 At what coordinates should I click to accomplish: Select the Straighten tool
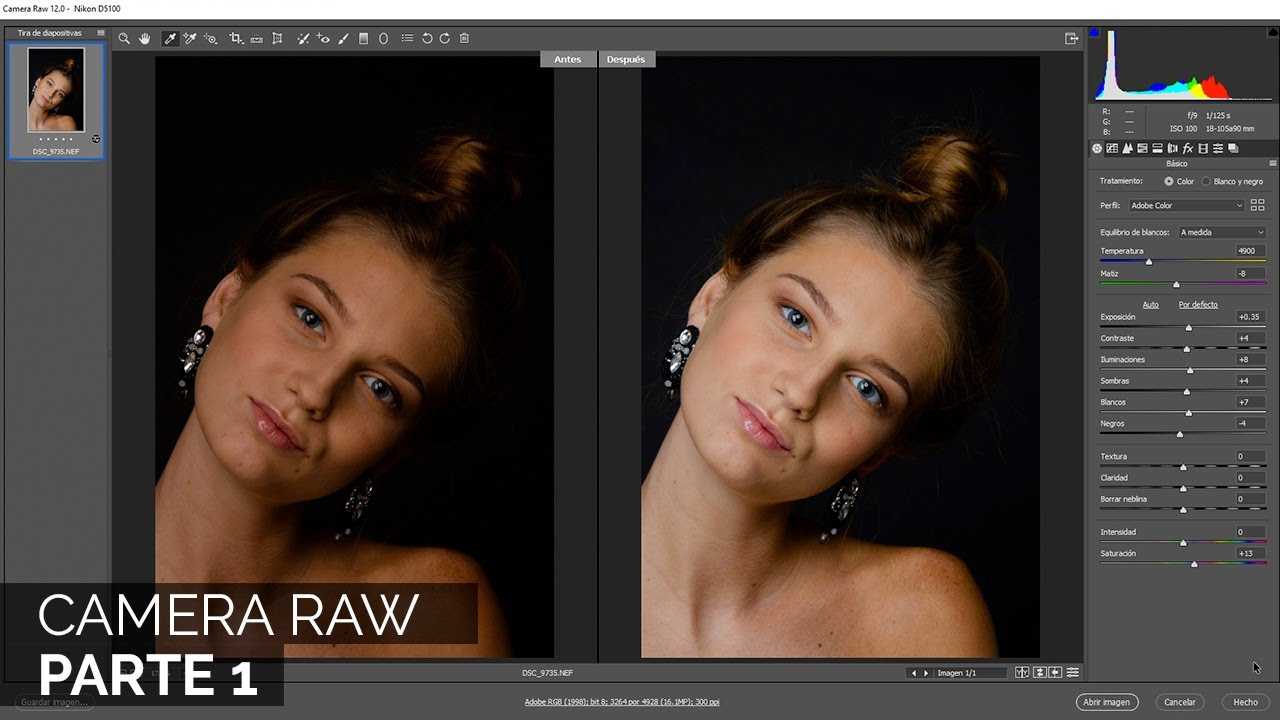click(256, 38)
